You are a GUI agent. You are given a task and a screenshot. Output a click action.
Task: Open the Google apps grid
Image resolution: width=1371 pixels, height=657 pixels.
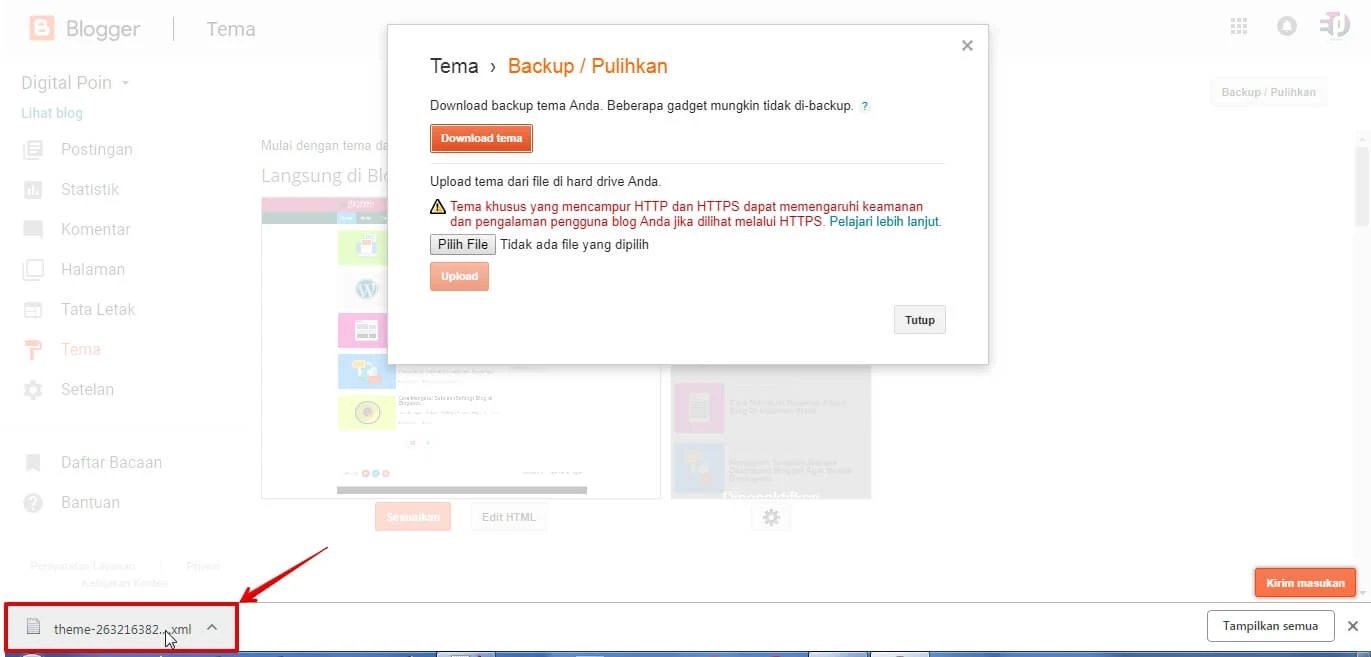click(x=1238, y=26)
